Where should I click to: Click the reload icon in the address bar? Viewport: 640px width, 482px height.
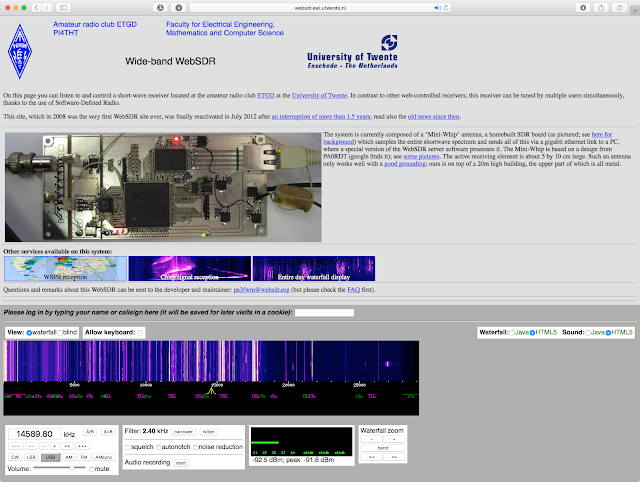(446, 8)
